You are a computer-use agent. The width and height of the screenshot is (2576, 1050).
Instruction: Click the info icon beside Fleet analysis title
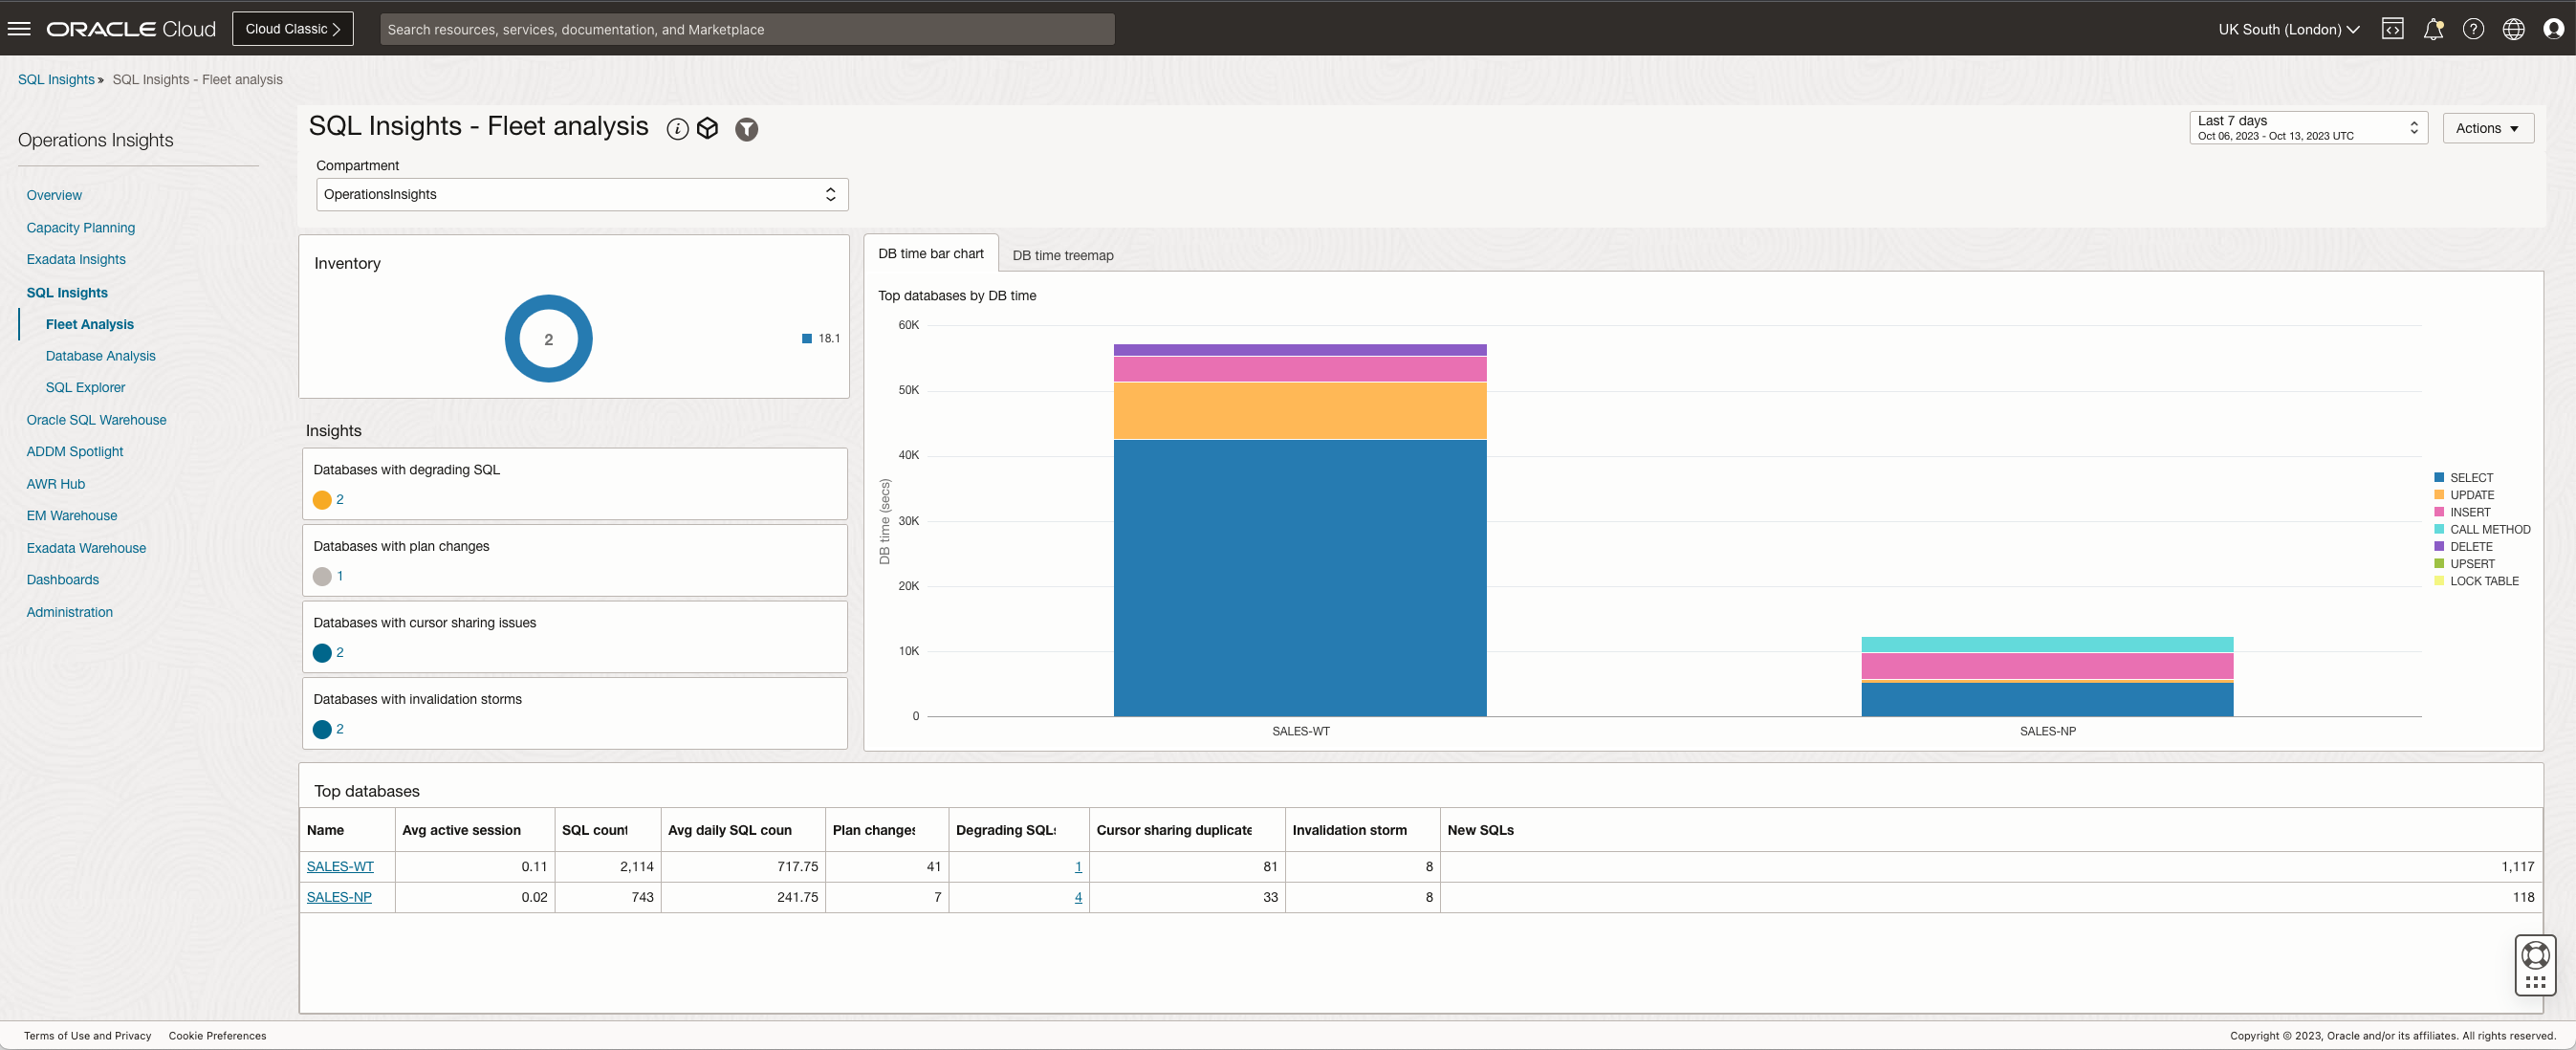click(x=677, y=129)
